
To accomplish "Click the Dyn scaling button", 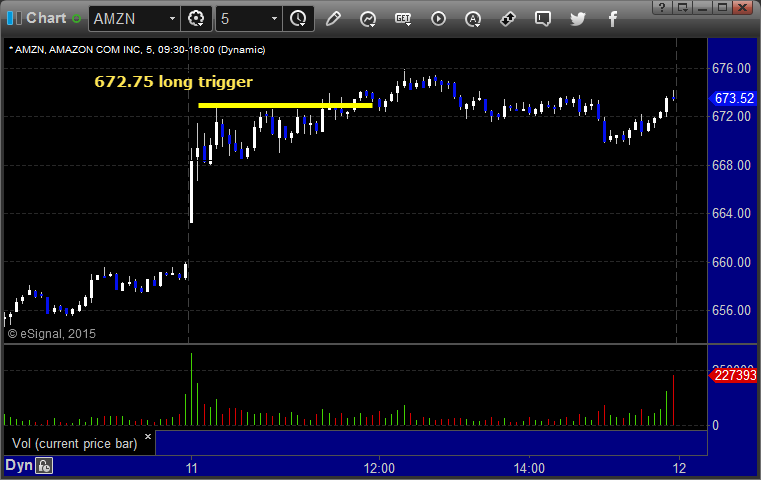I will [19, 465].
